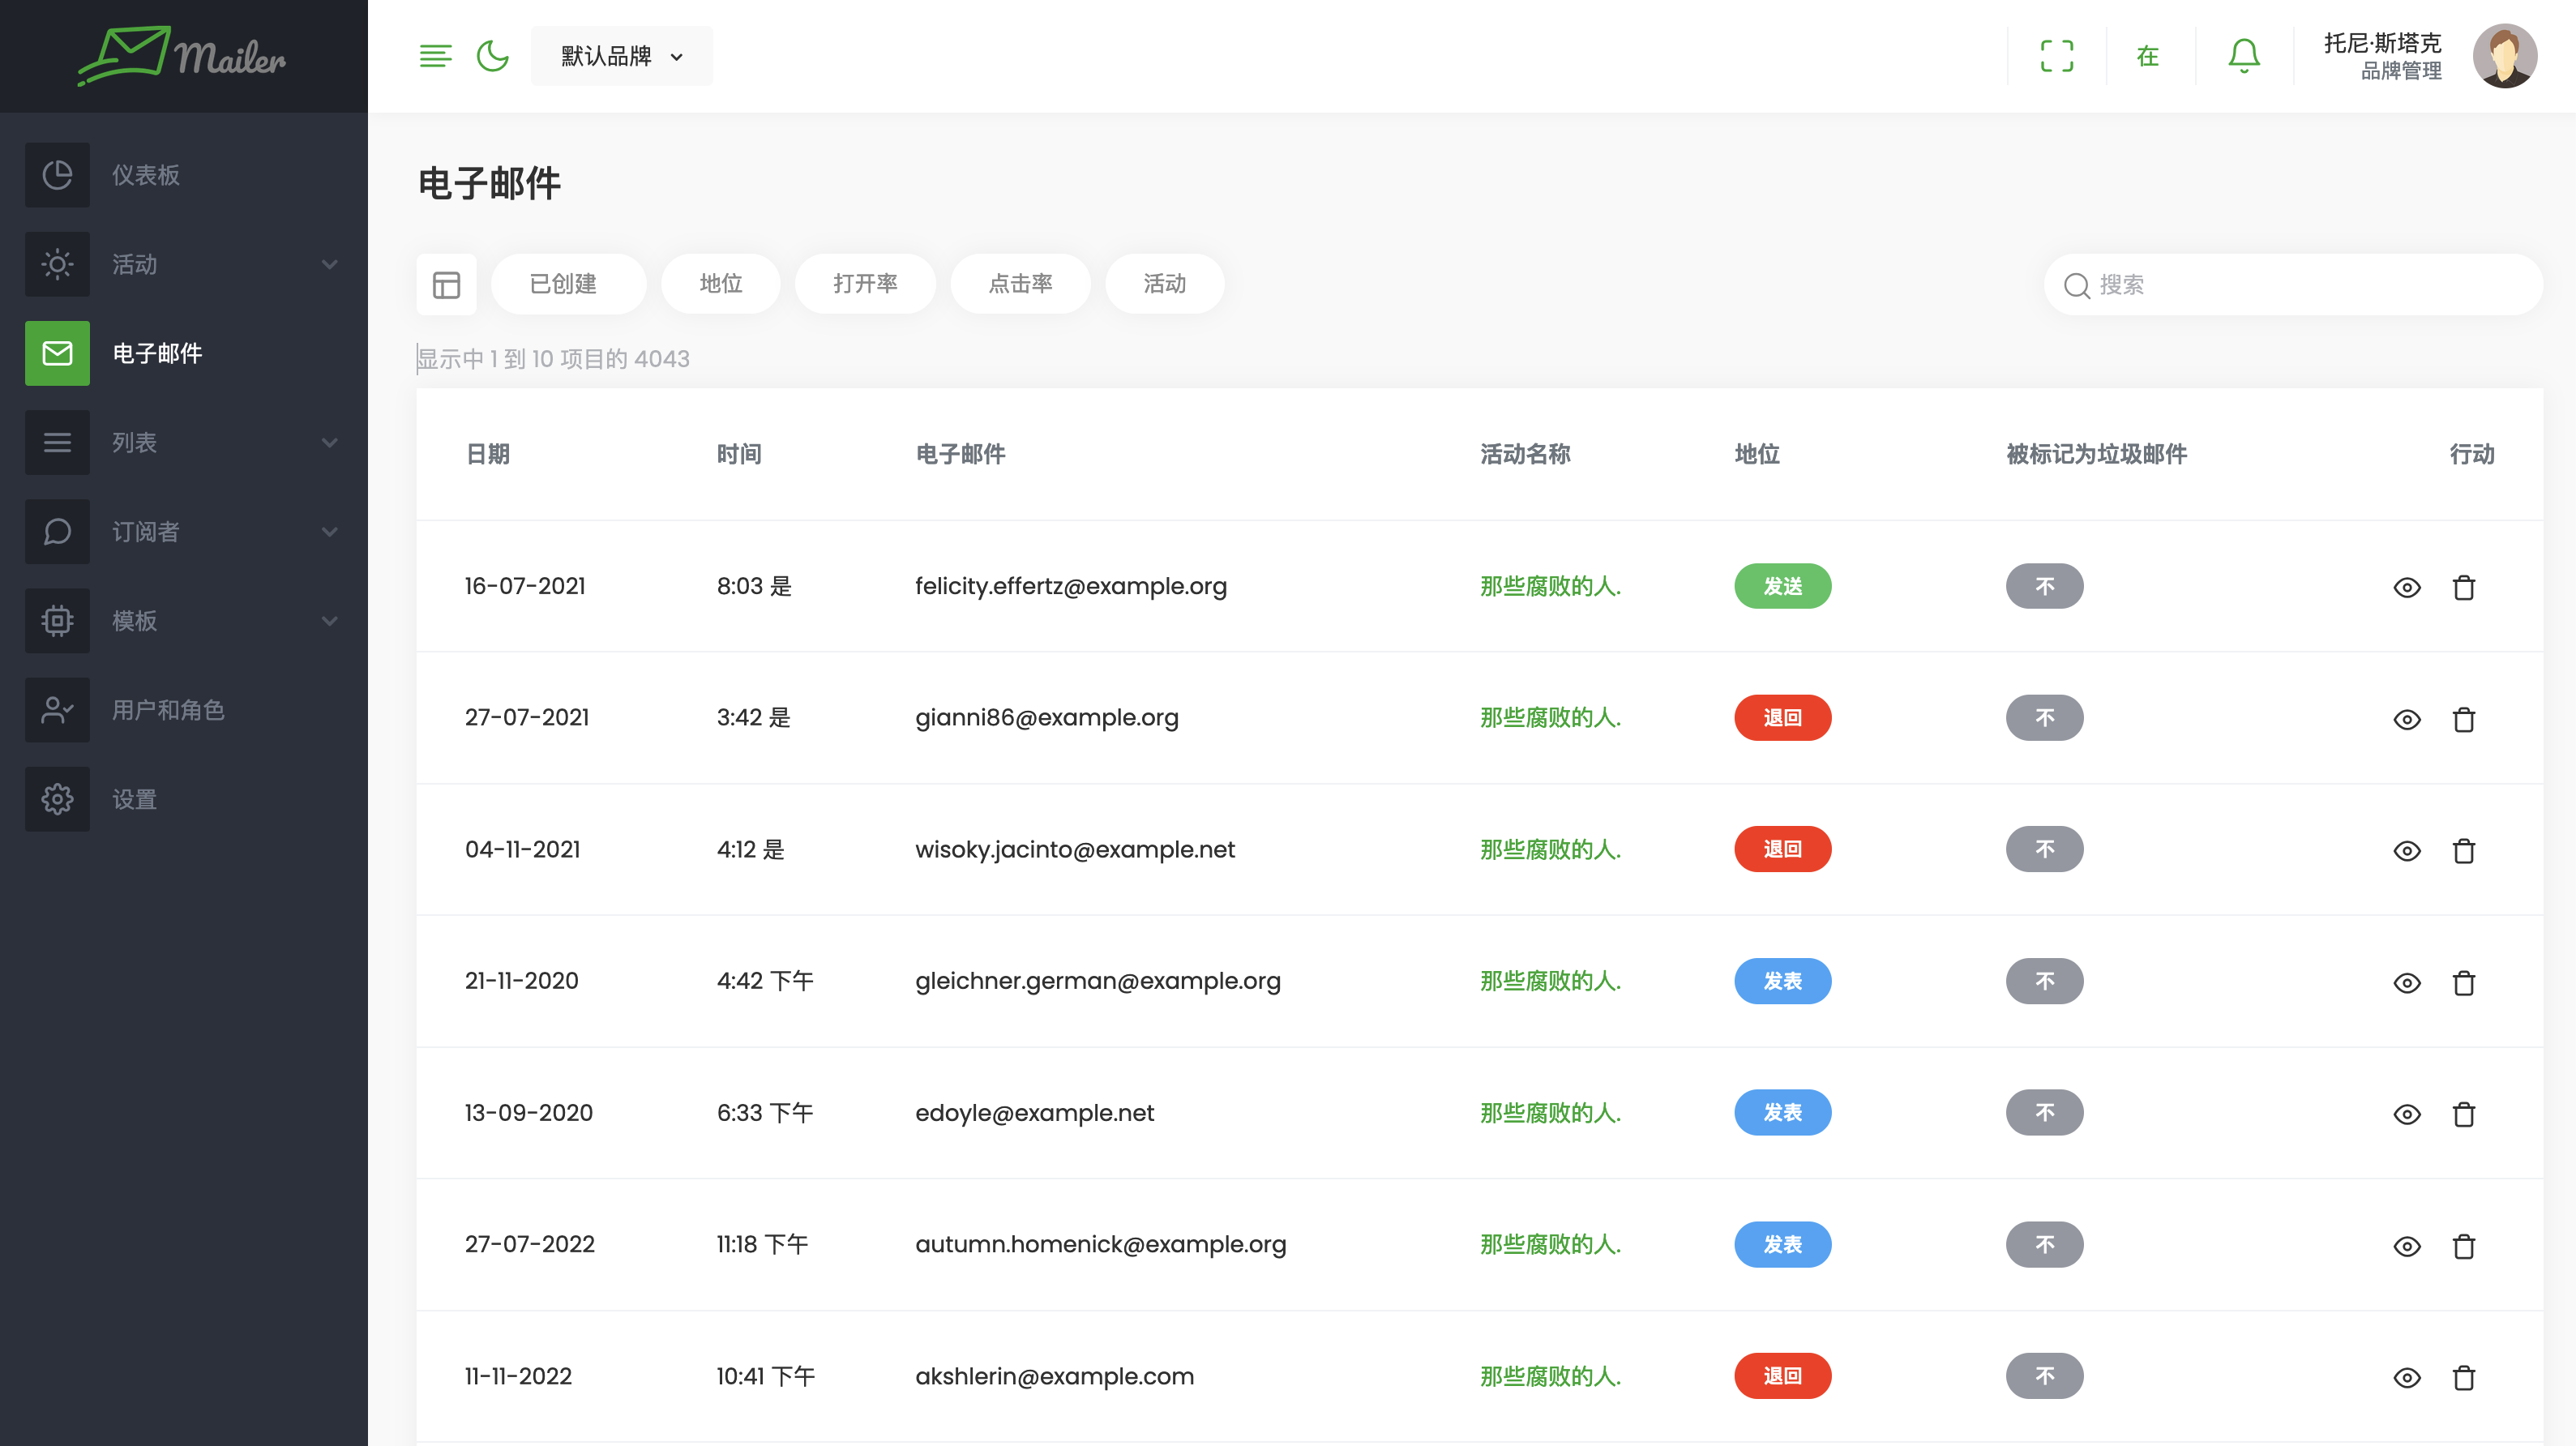
Task: Delete akshlerin@example.com row
Action: click(2463, 1378)
